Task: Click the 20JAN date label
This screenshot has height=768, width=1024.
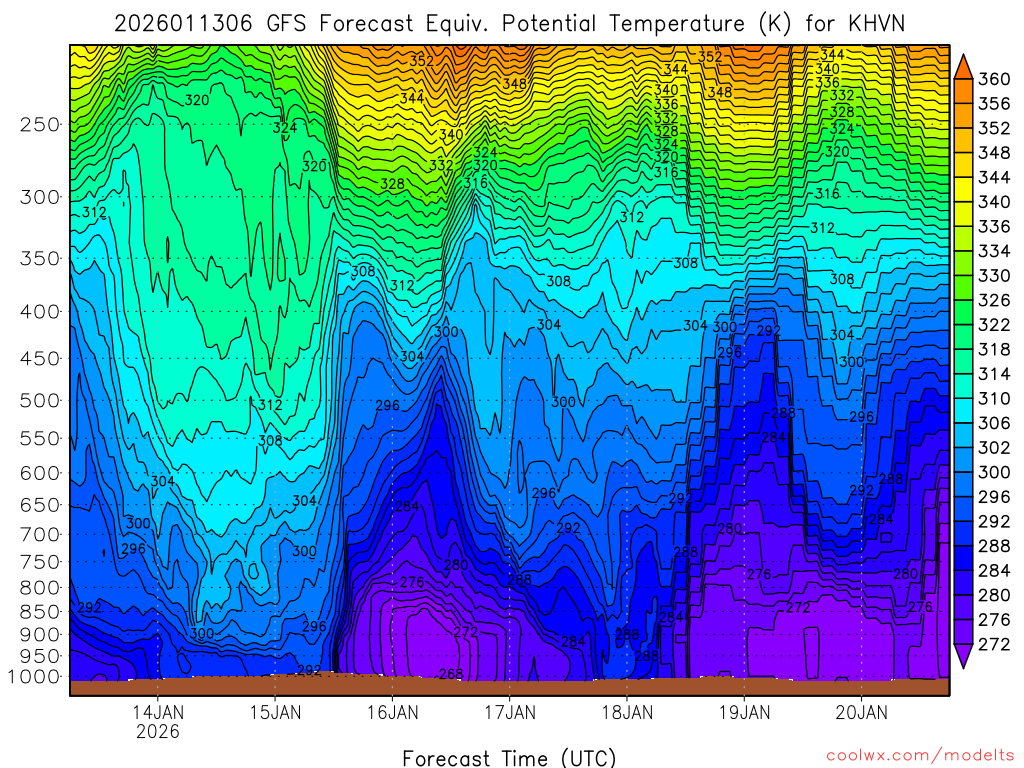Action: coord(861,712)
